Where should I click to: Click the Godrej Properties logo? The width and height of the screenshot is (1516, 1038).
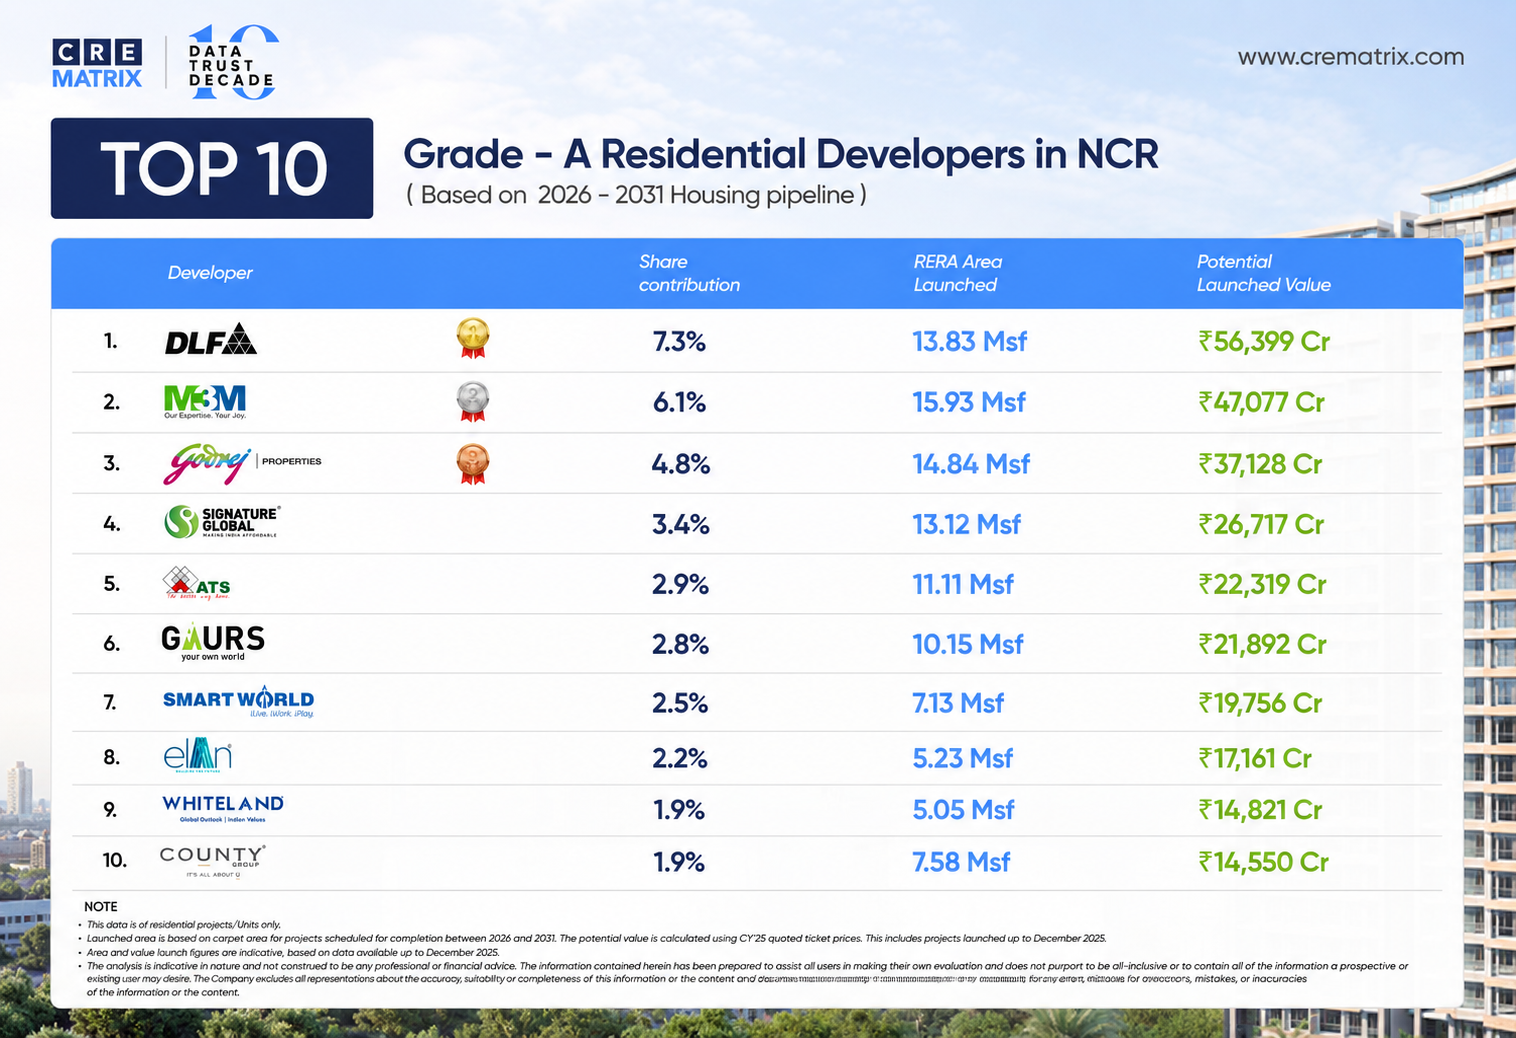click(243, 463)
